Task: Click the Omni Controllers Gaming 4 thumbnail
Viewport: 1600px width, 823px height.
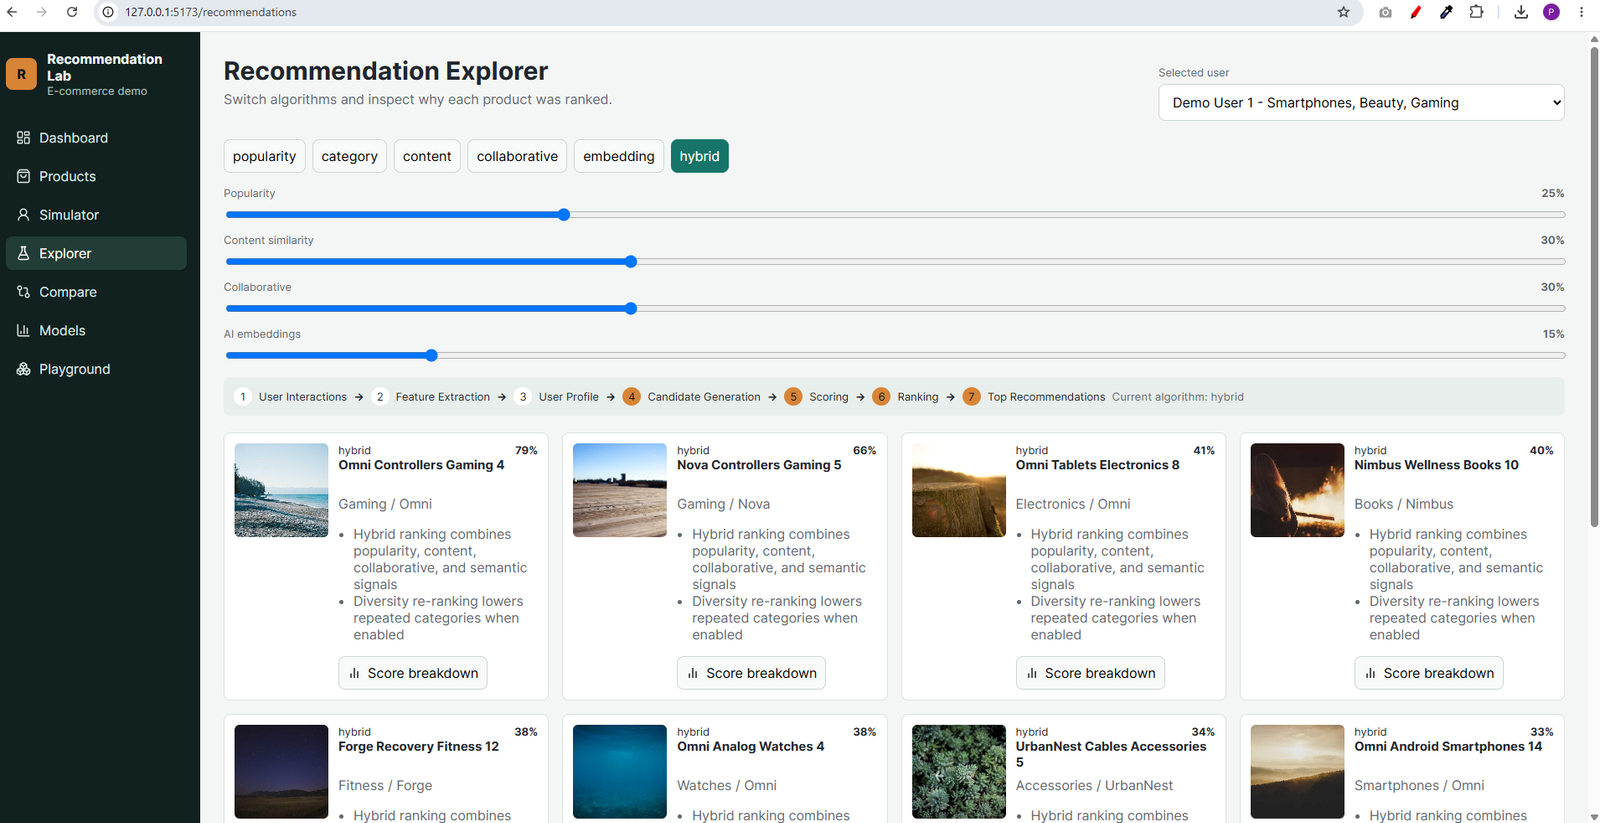Action: coord(281,490)
